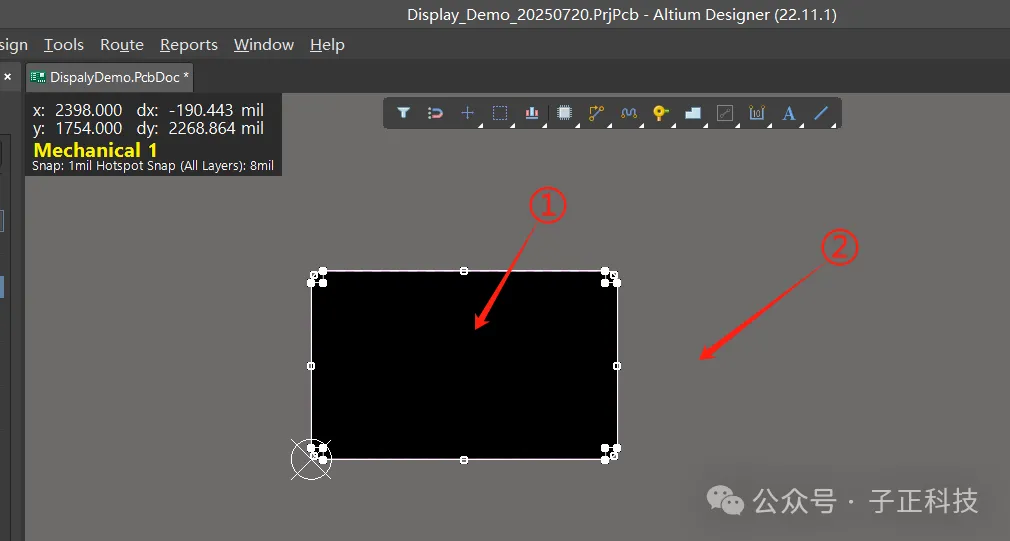
Task: Select the keepout track box icon
Action: [725, 113]
